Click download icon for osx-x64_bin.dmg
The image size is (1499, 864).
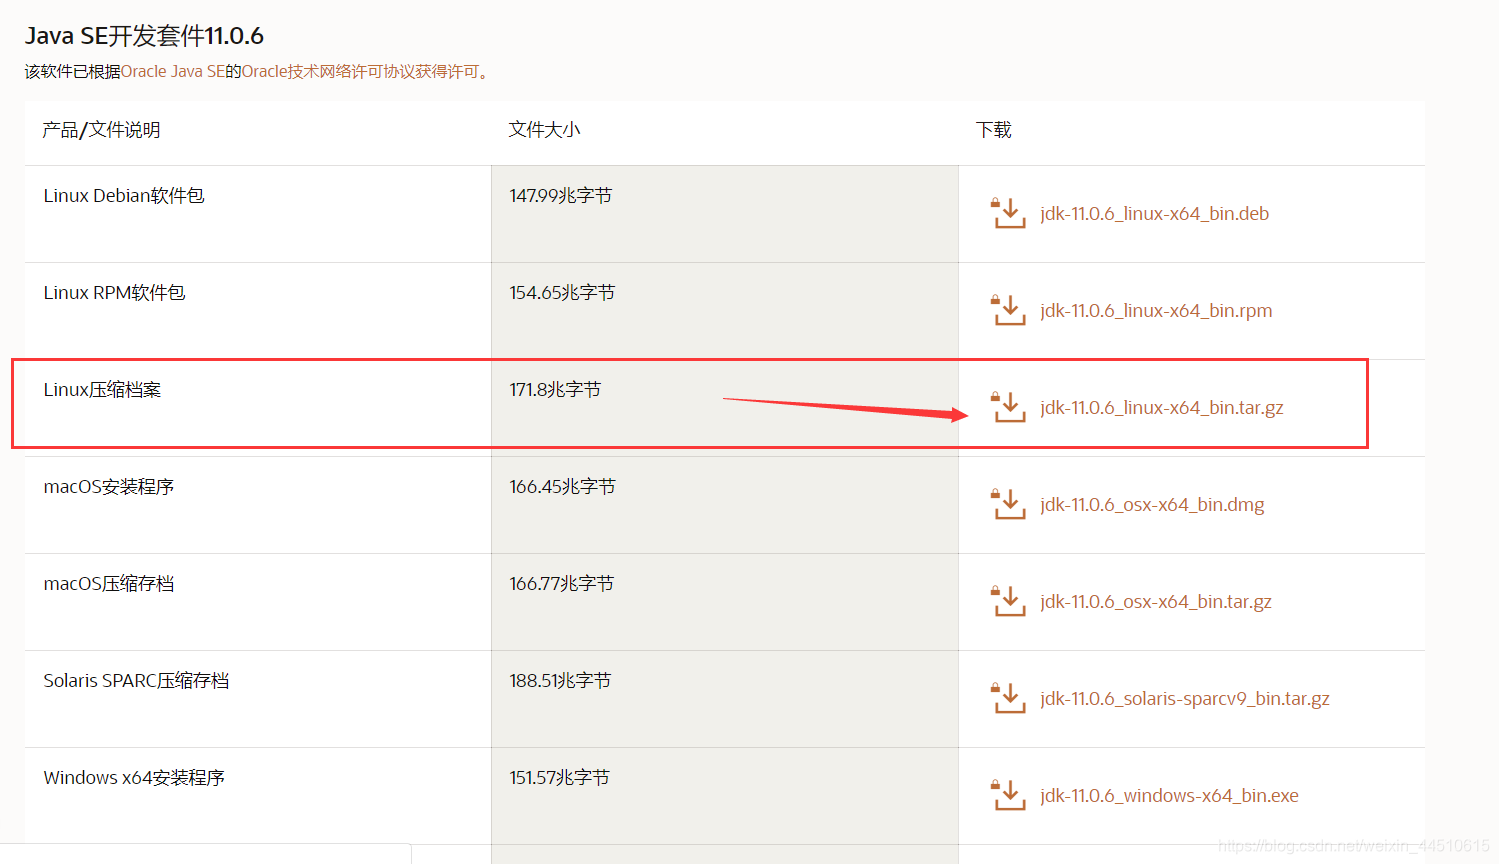point(1008,504)
